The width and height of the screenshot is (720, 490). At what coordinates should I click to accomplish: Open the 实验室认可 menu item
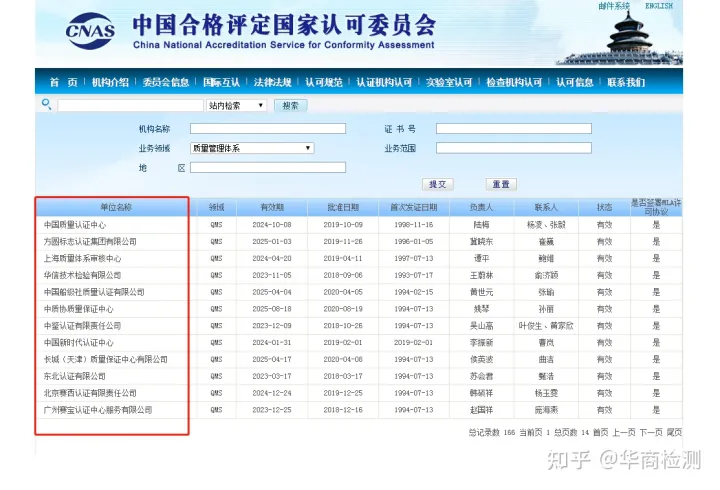point(449,82)
